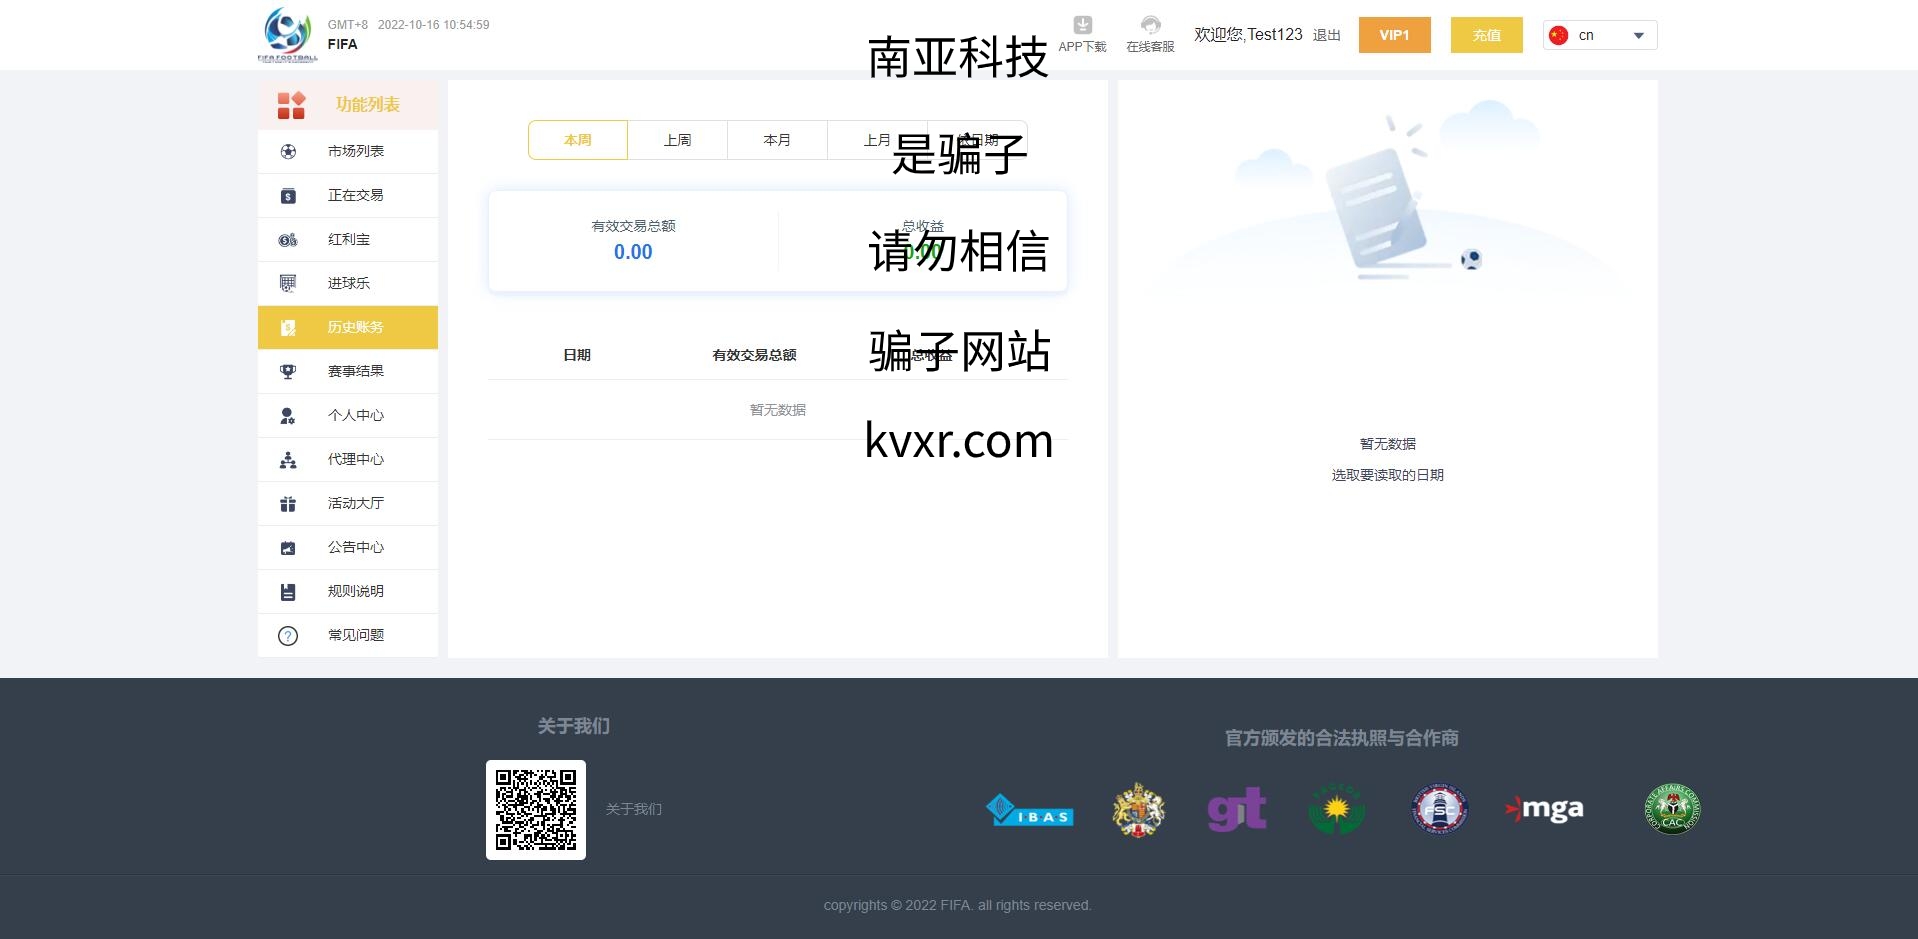1918x939 pixels.
Task: Click the APP下载 download icon
Action: [1082, 25]
